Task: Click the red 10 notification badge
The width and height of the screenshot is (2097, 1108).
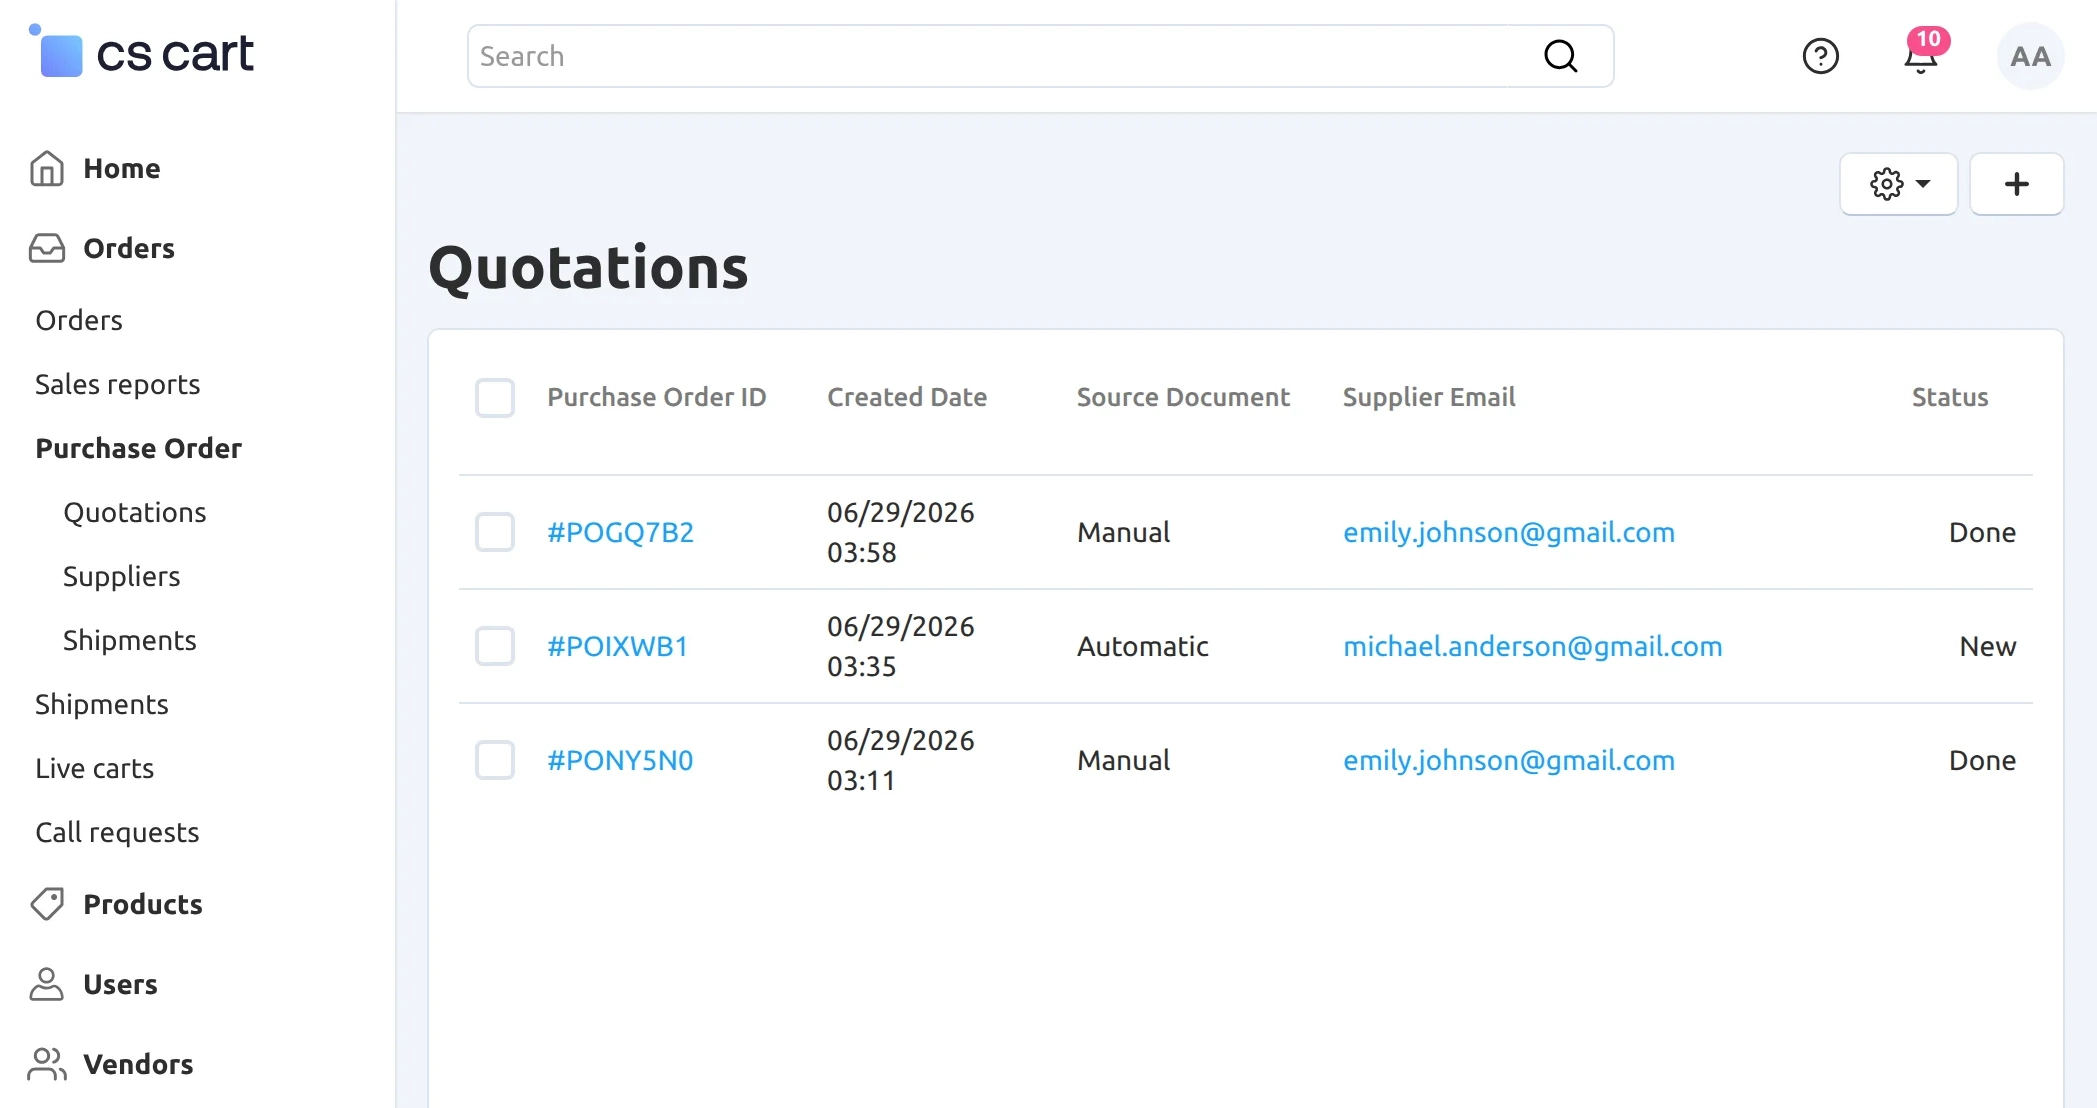Action: [x=1929, y=40]
